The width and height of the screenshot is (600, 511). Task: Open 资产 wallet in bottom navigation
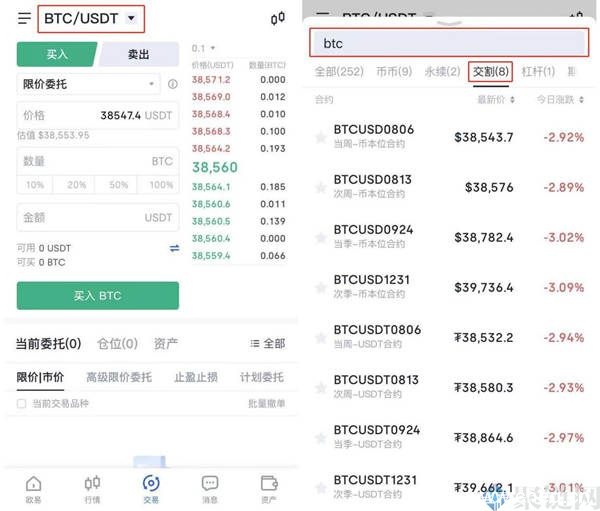click(268, 488)
